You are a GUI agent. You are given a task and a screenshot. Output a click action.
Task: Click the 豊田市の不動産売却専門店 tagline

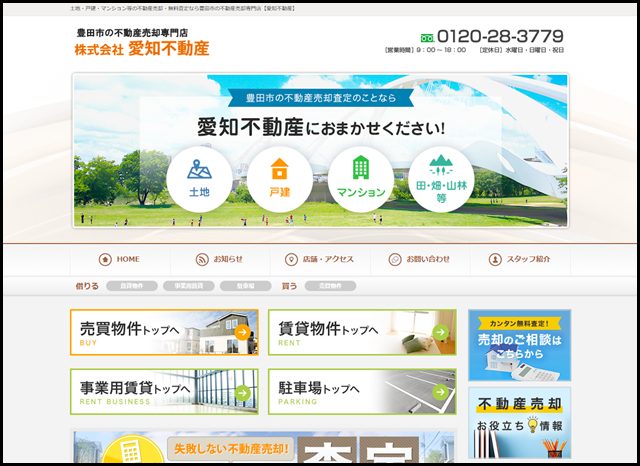[x=132, y=33]
